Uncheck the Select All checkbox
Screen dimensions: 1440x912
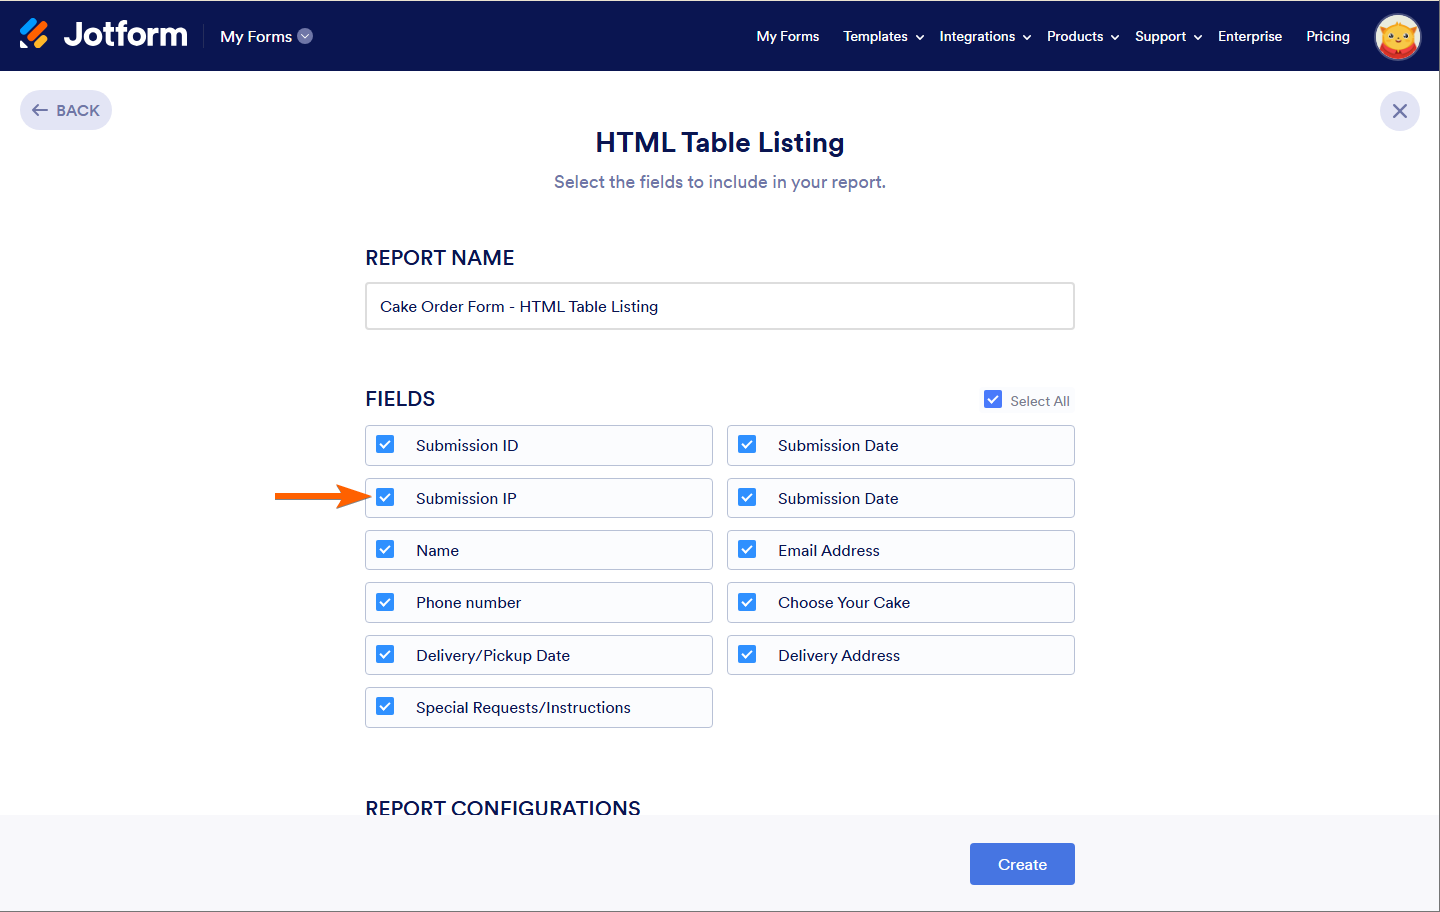(x=993, y=400)
